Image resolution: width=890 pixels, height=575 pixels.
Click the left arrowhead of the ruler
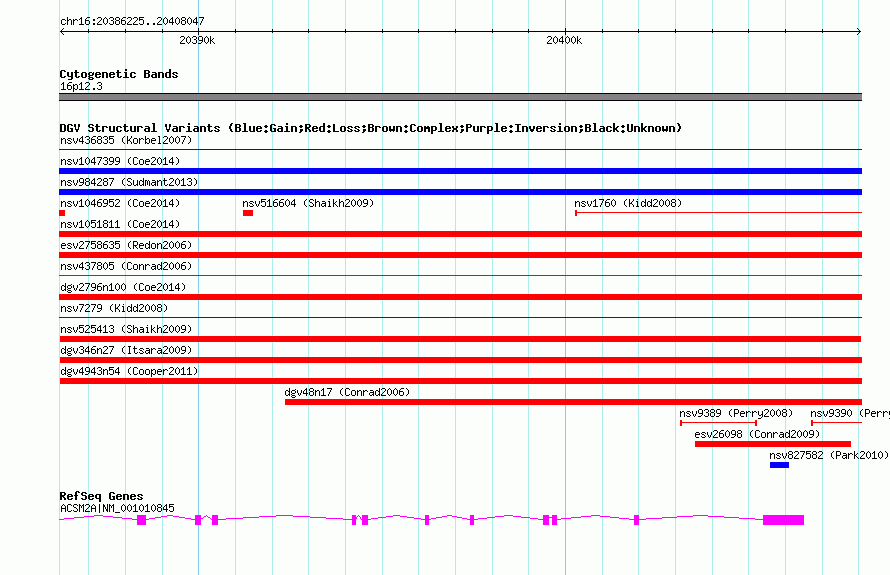(62, 31)
